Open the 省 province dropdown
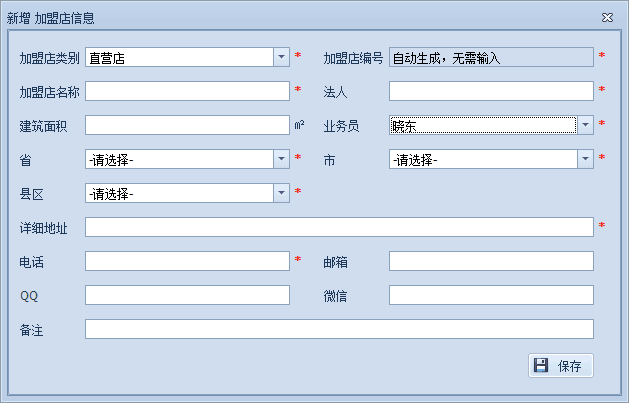Viewport: 629px width, 403px height. [x=281, y=159]
